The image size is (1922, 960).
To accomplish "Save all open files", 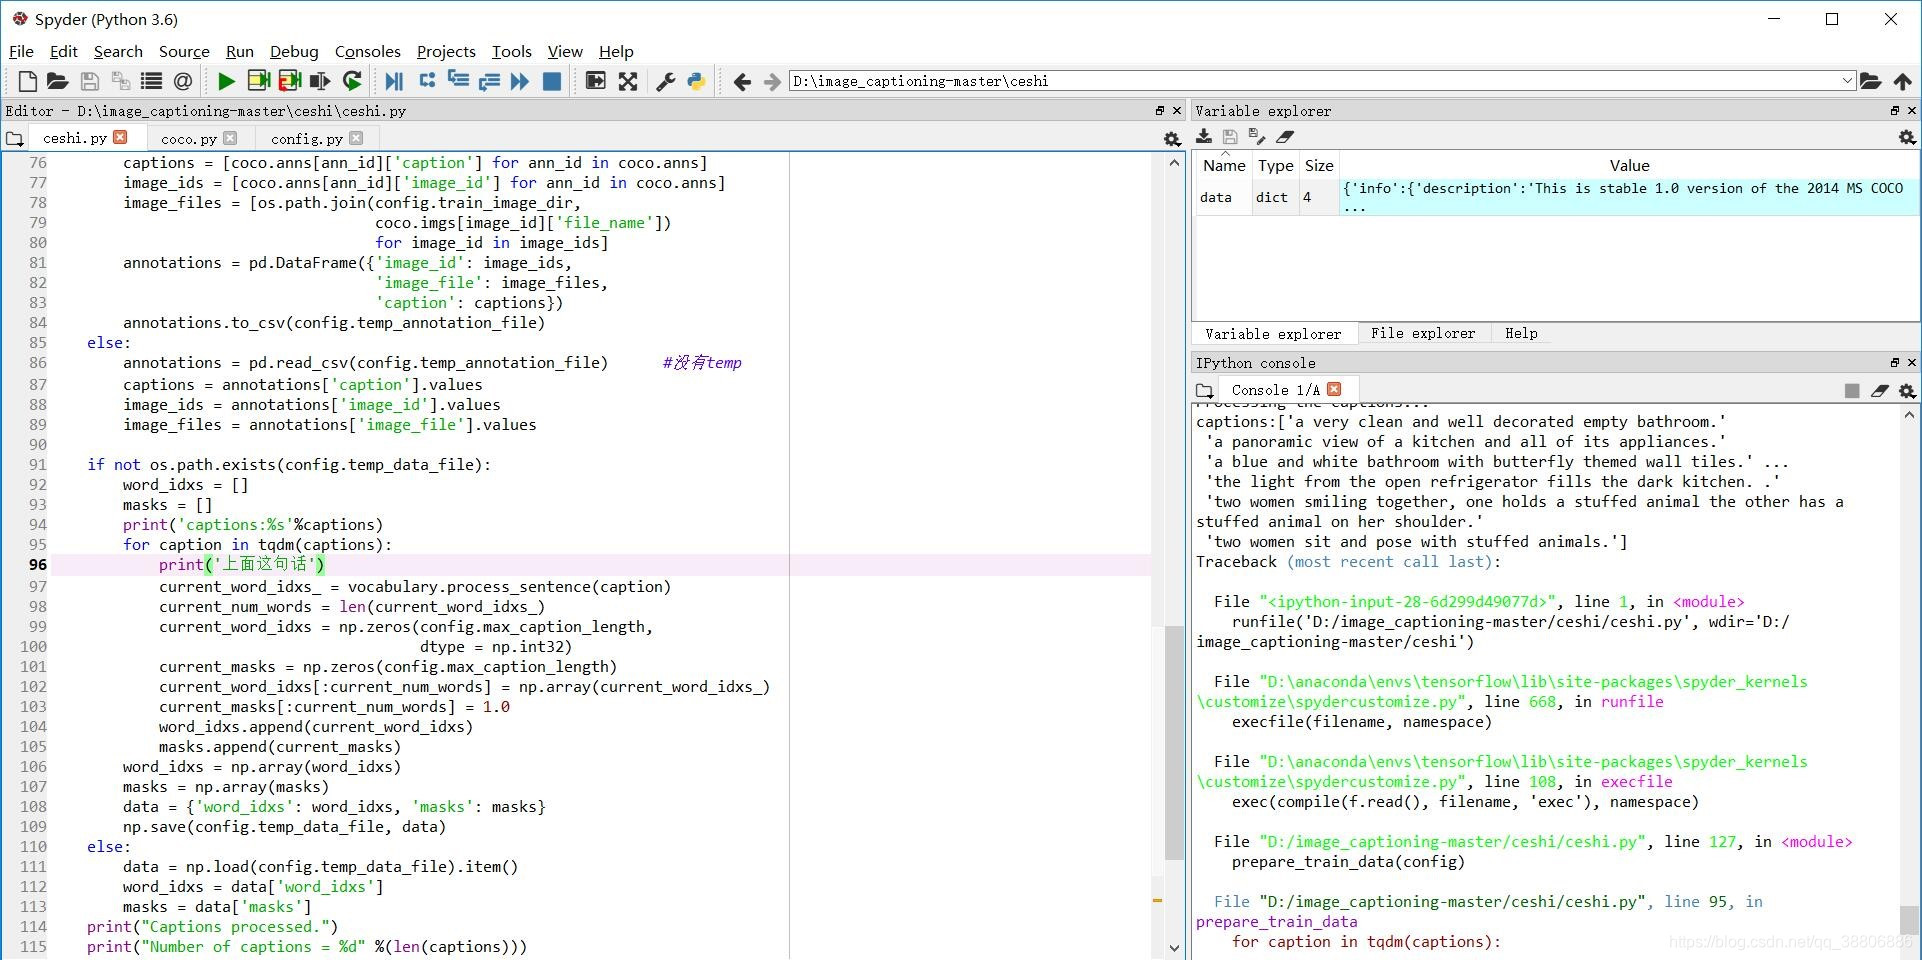I will pyautogui.click(x=120, y=81).
